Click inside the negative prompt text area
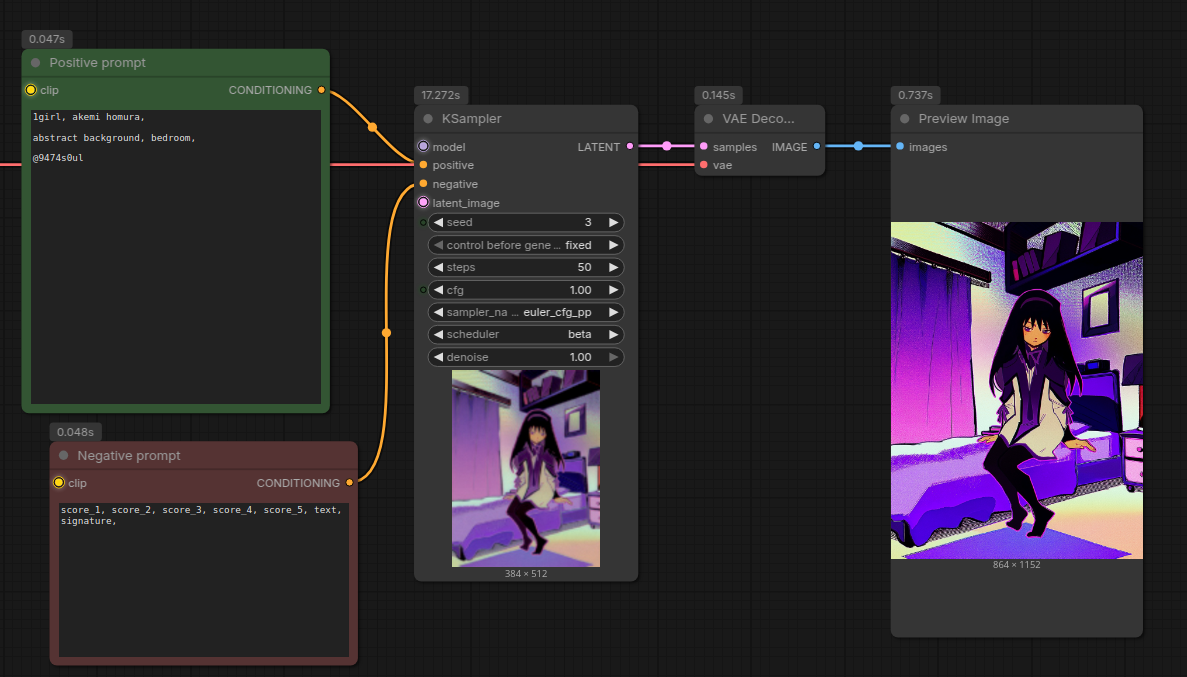 204,579
